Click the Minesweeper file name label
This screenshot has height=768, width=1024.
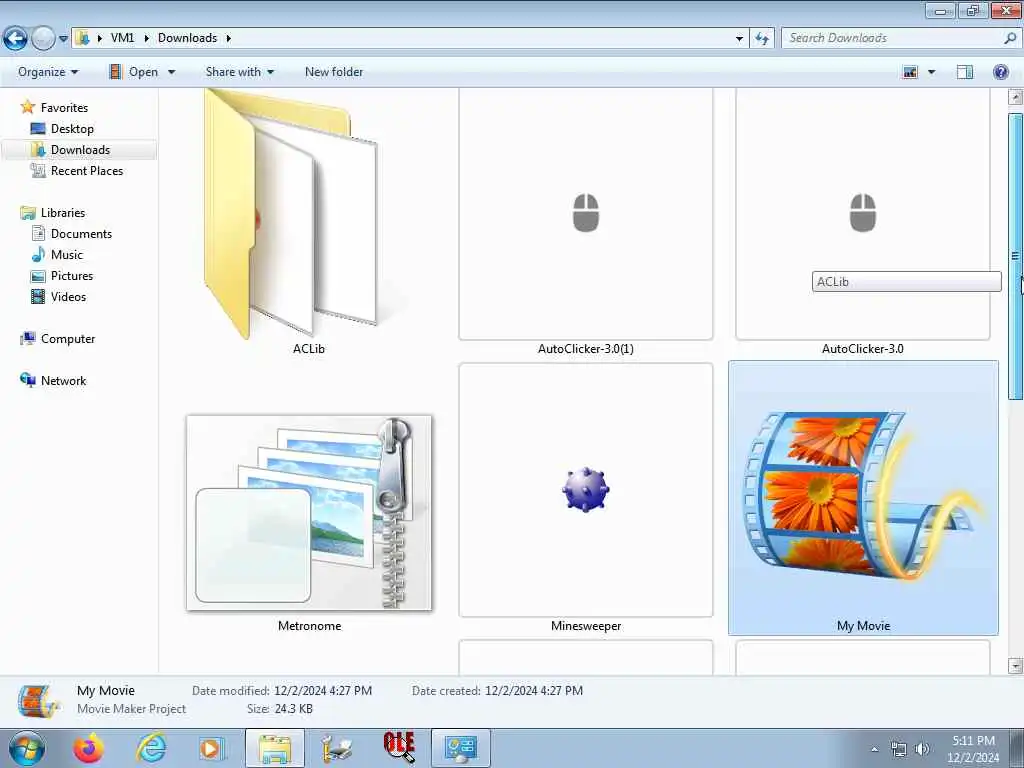[586, 626]
